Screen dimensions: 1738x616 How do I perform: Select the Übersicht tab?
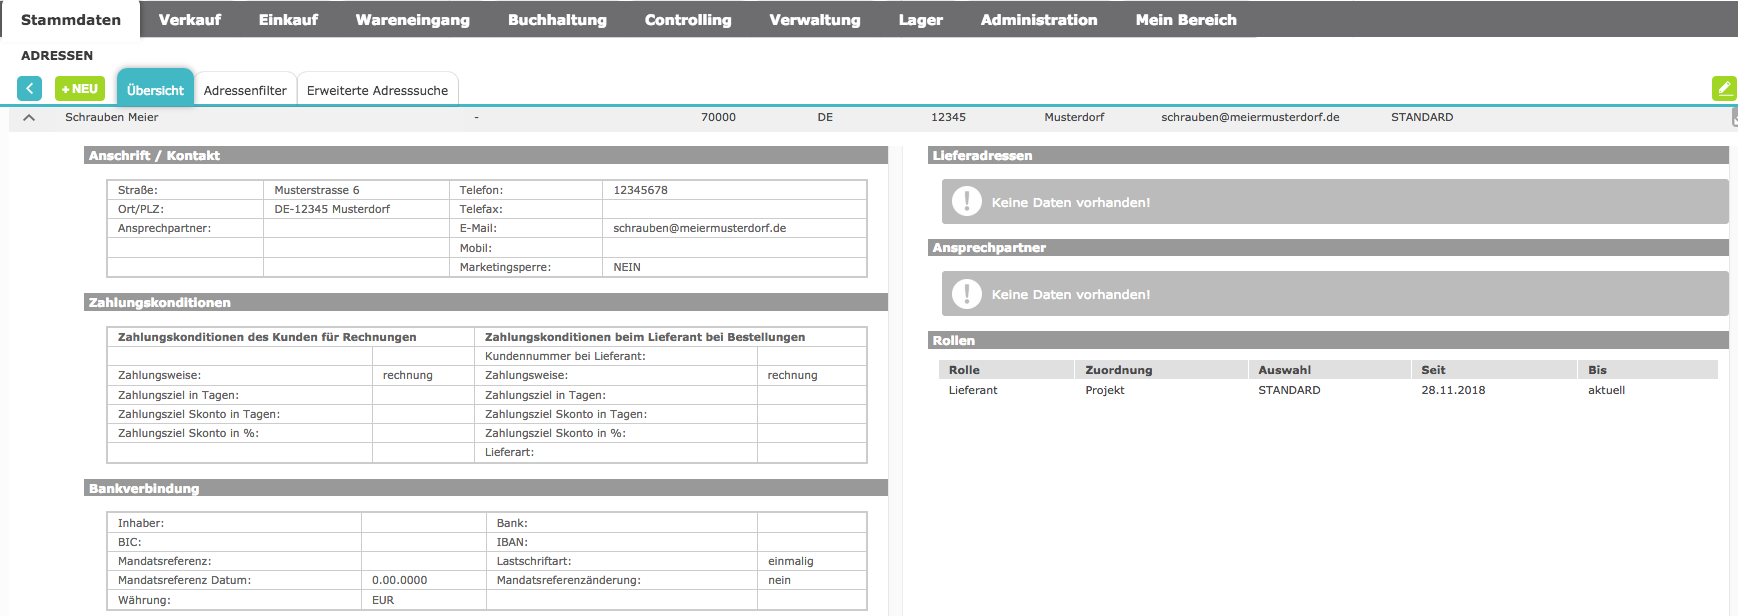[155, 90]
